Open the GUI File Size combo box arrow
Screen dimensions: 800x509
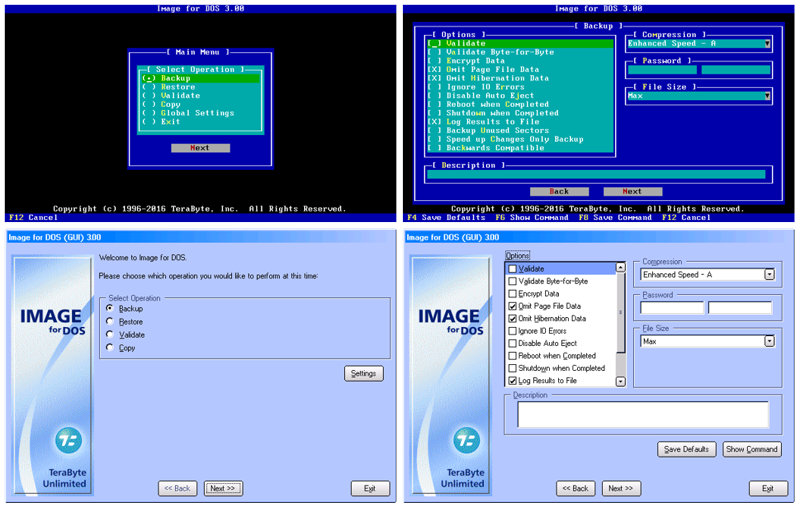coord(769,341)
